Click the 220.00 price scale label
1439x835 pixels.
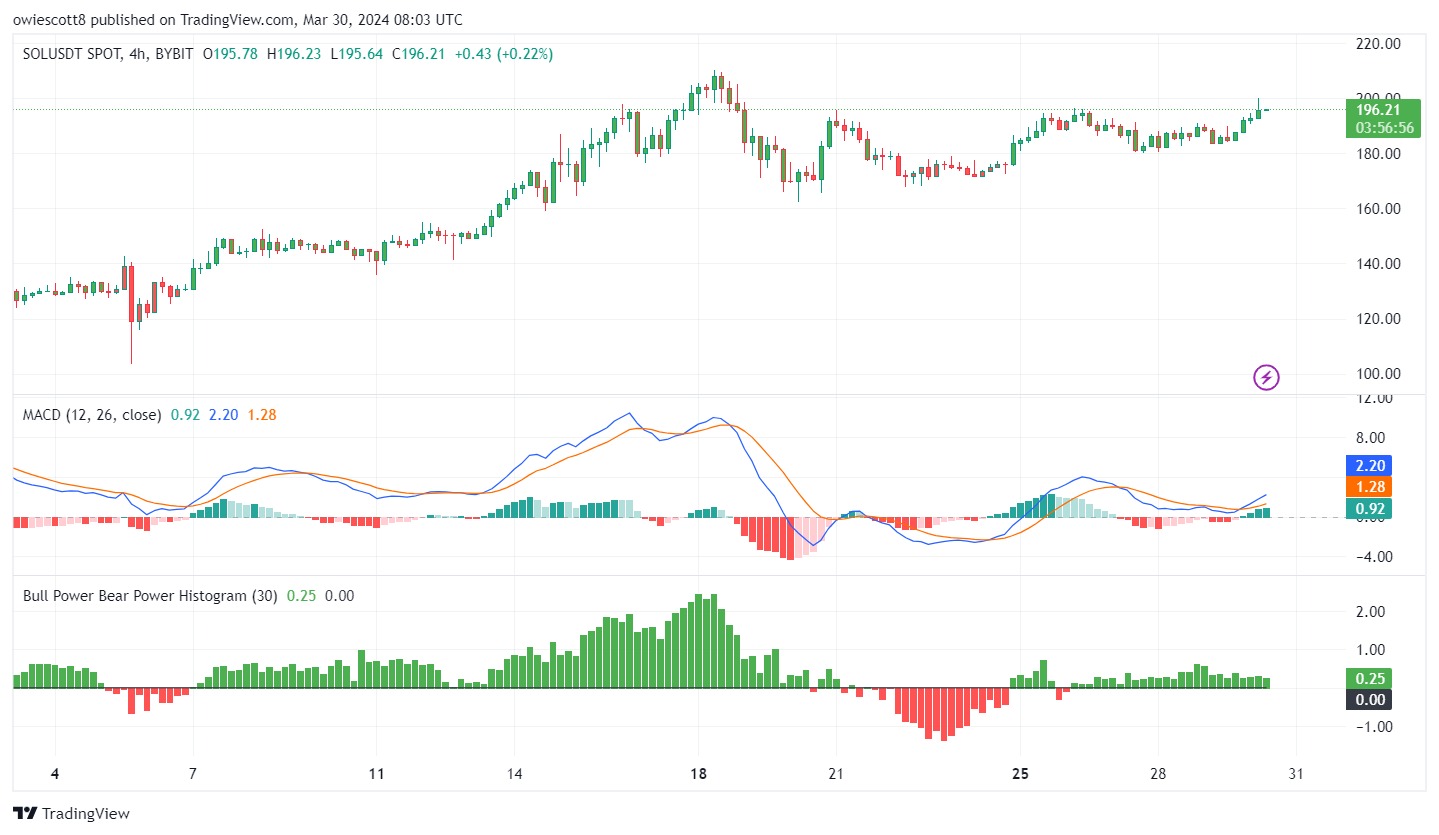pos(1378,44)
